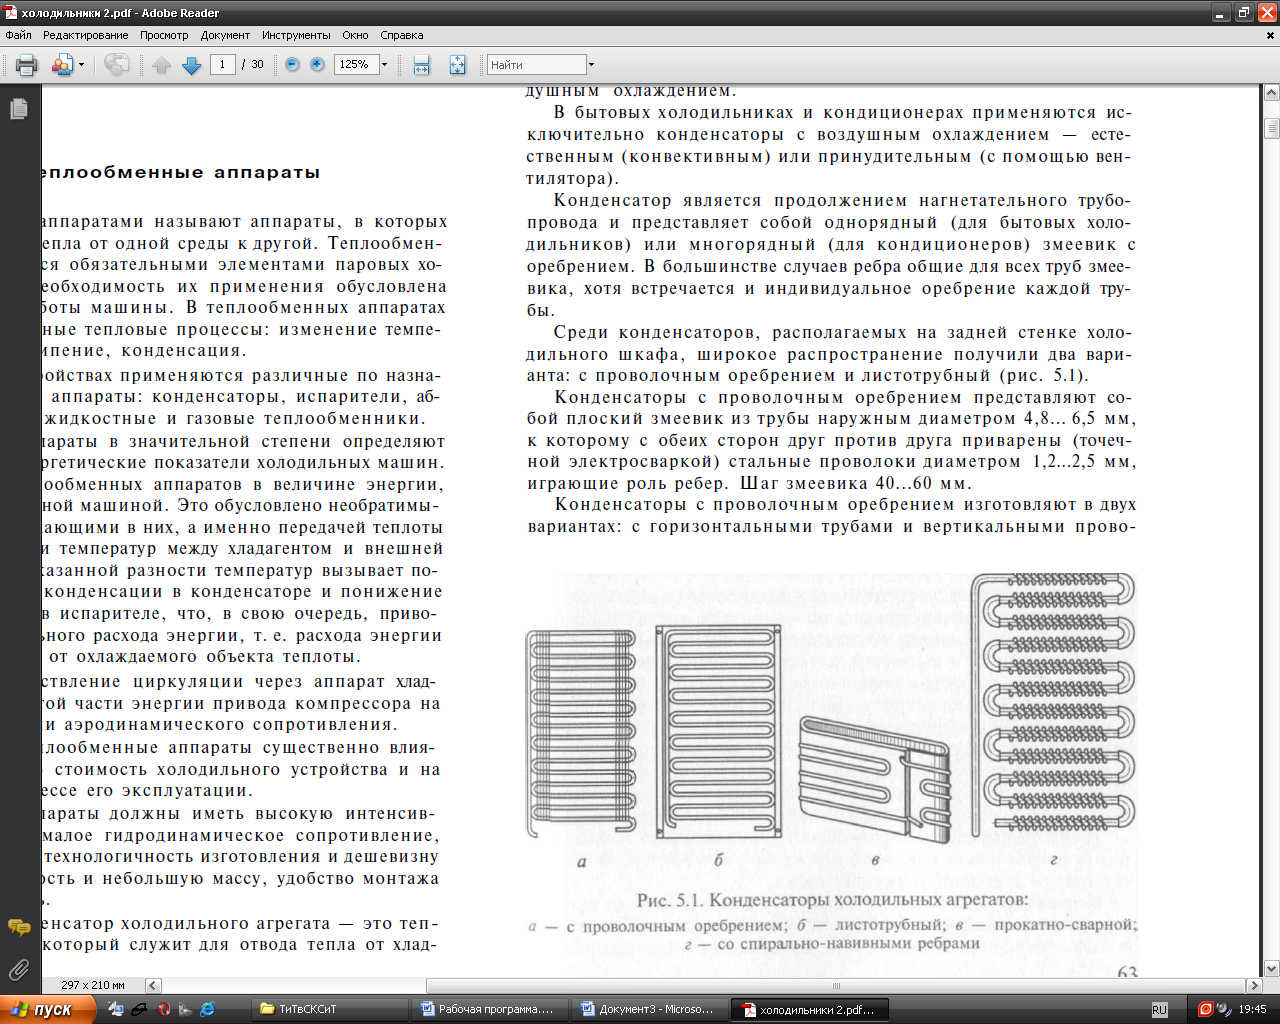The height and width of the screenshot is (1024, 1280).
Task: Click the horizontal scrollbar left arrow
Action: pos(153,985)
